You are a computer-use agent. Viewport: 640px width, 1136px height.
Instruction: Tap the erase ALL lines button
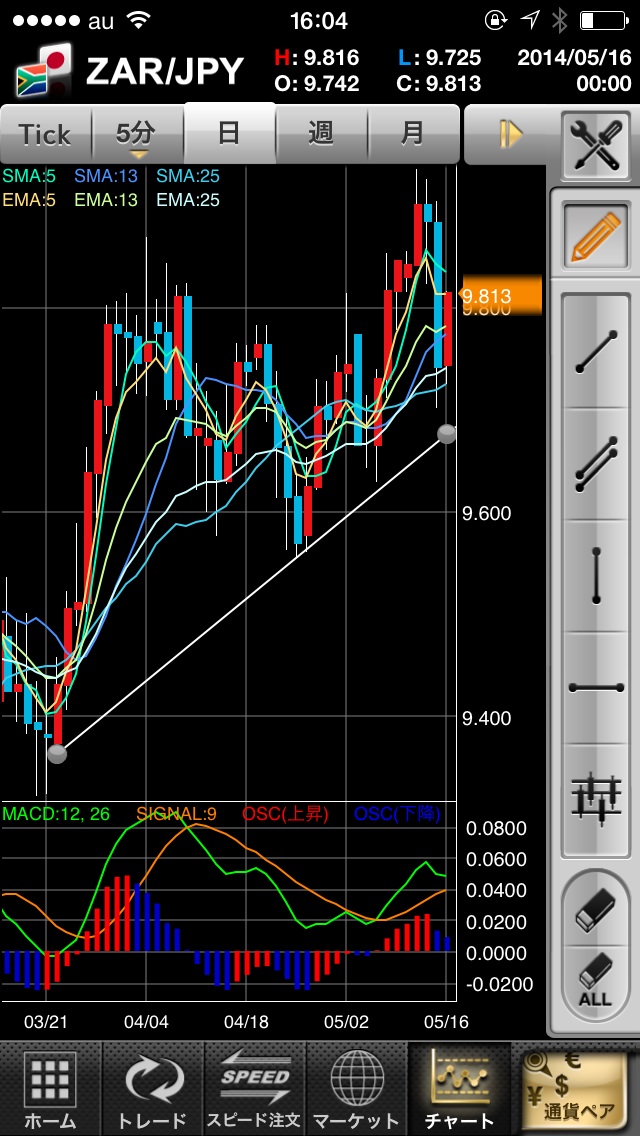(x=595, y=980)
